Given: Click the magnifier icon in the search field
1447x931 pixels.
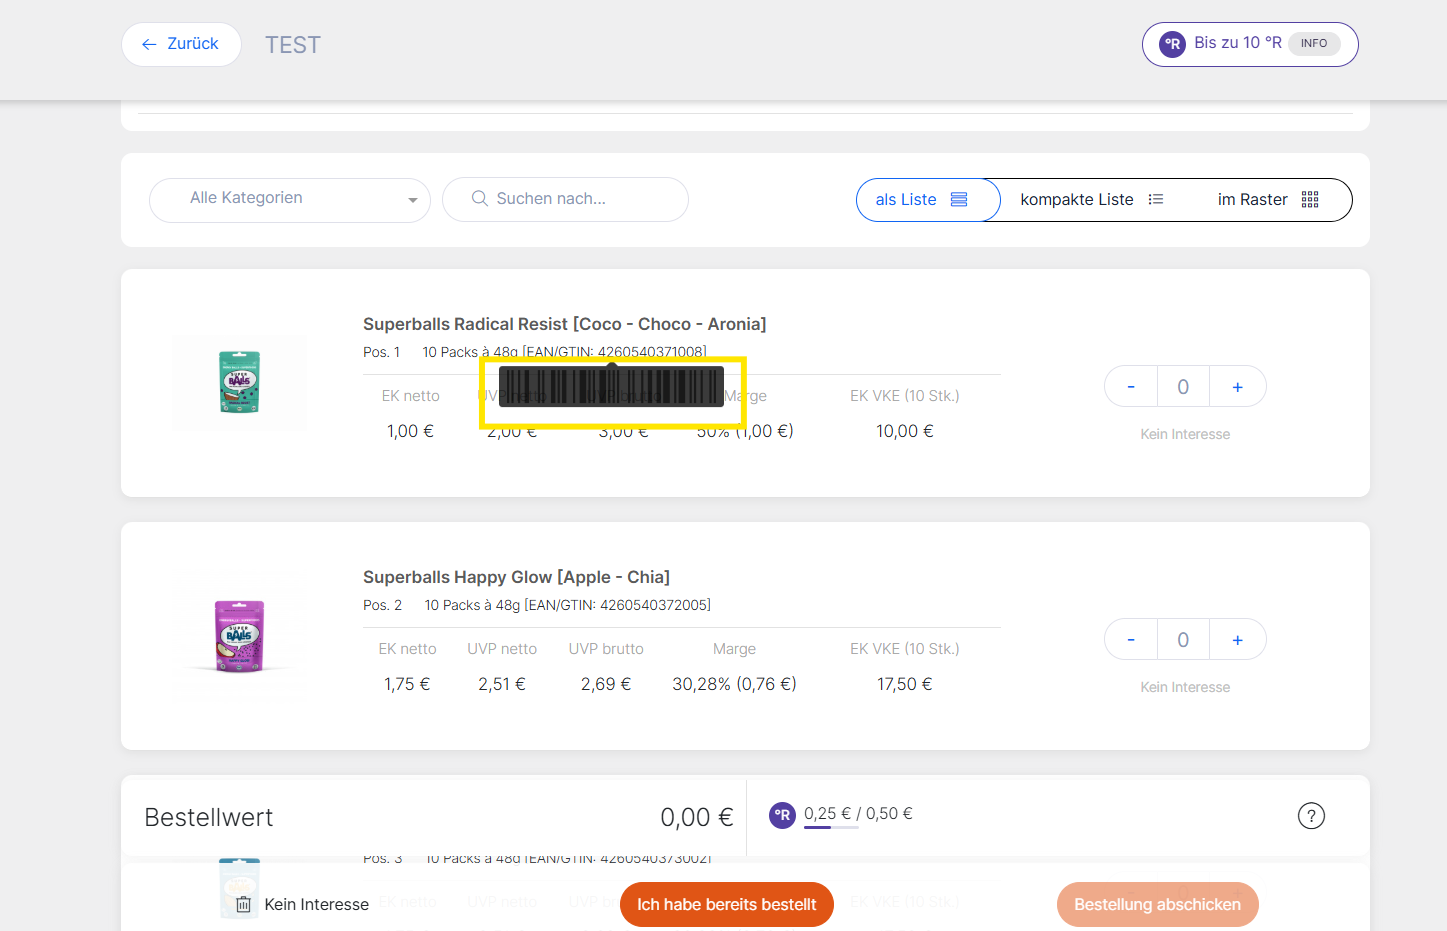Looking at the screenshot, I should pyautogui.click(x=480, y=199).
